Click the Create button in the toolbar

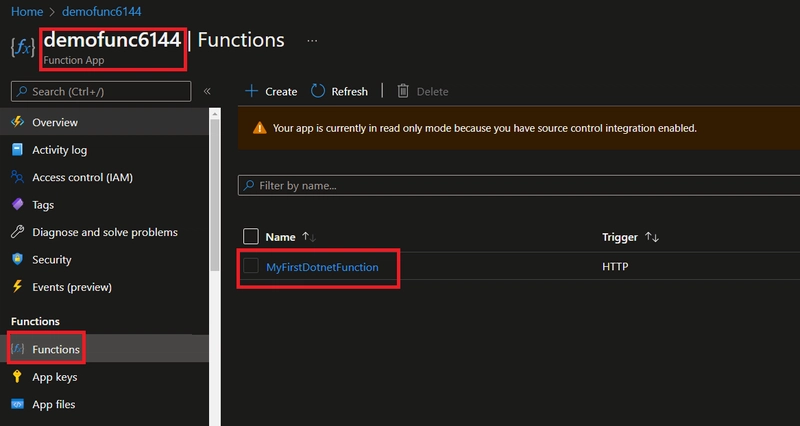(x=271, y=91)
